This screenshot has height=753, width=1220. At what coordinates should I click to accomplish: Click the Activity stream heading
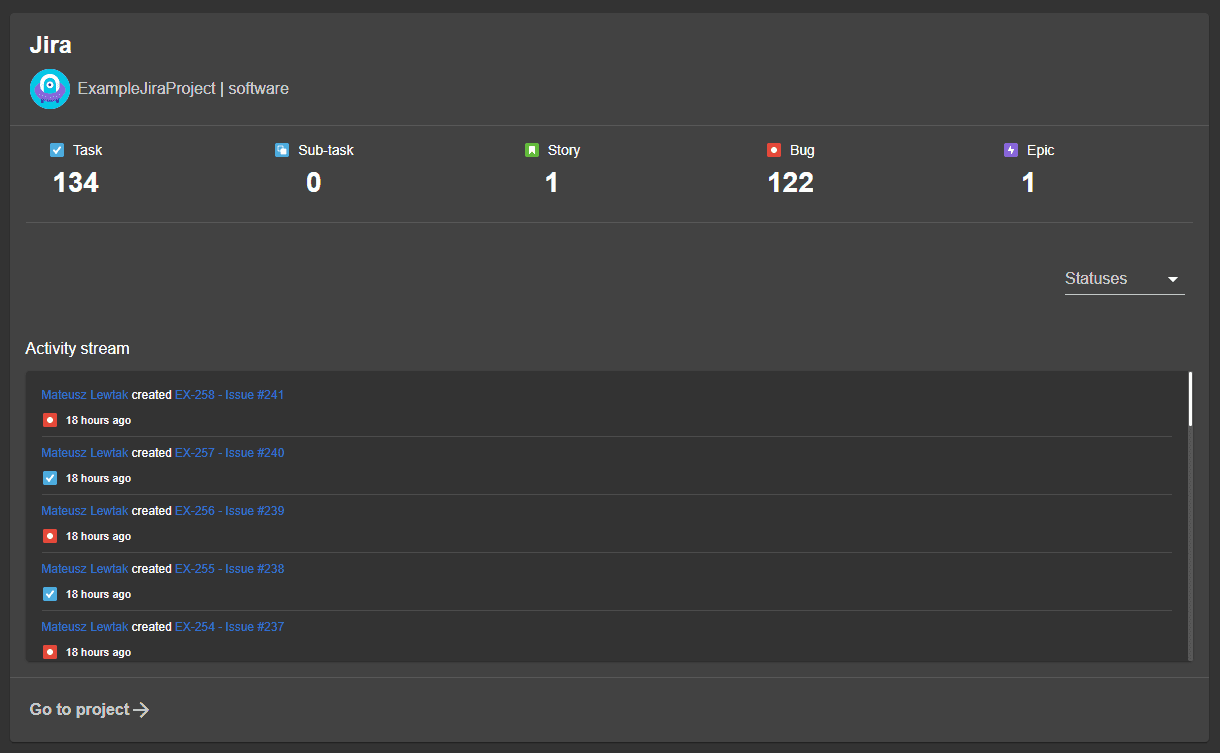77,349
